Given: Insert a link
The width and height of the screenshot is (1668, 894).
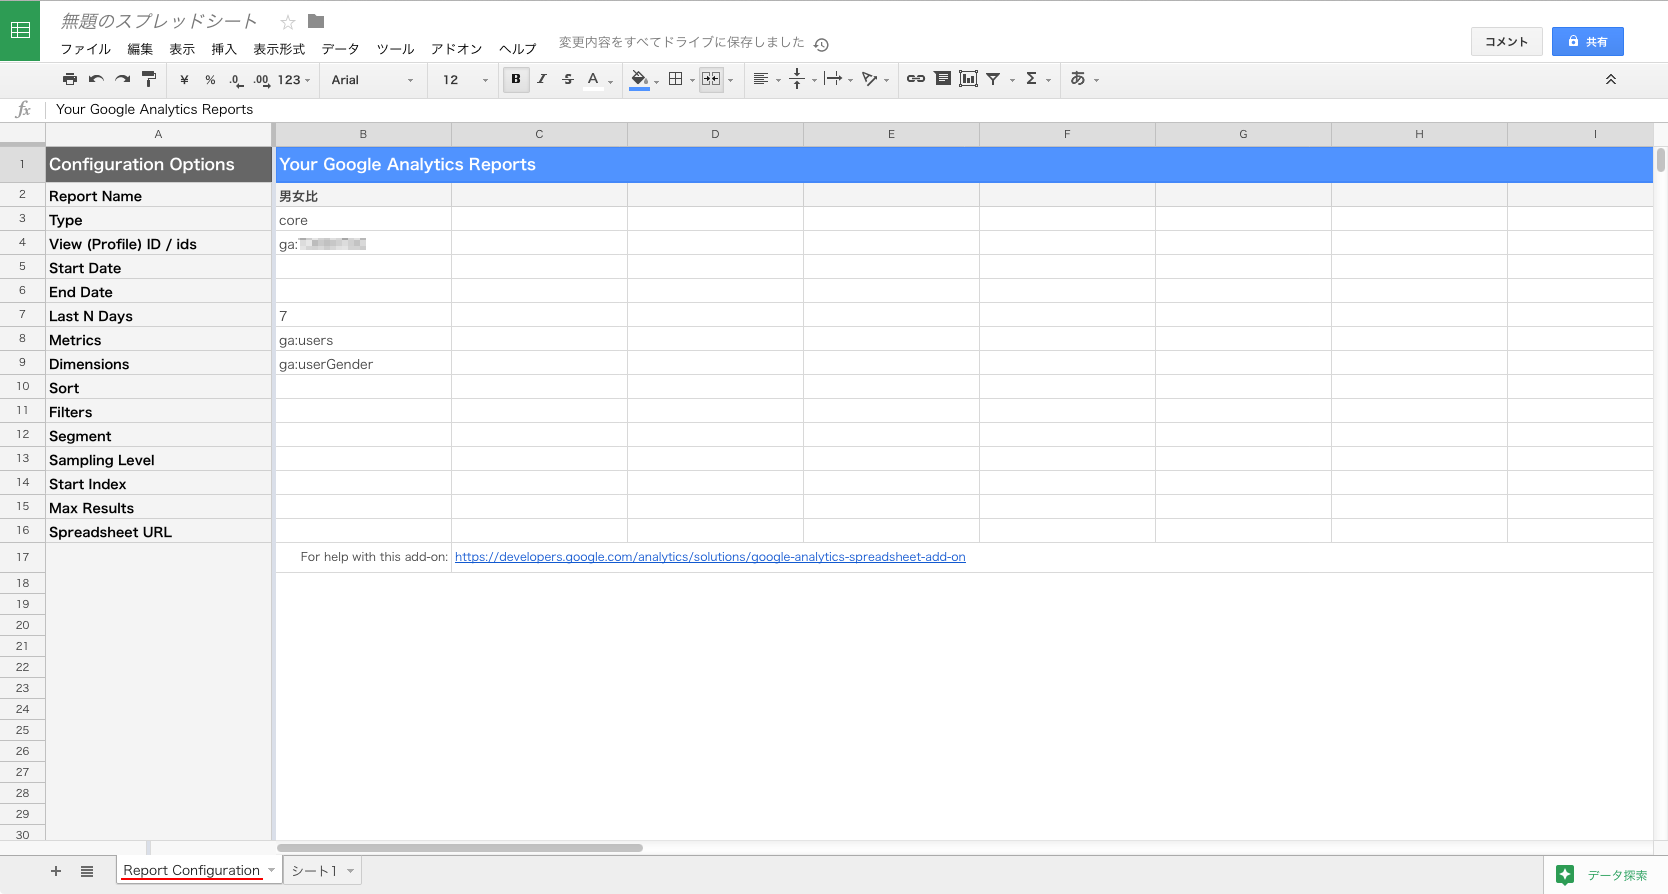Looking at the screenshot, I should (916, 79).
